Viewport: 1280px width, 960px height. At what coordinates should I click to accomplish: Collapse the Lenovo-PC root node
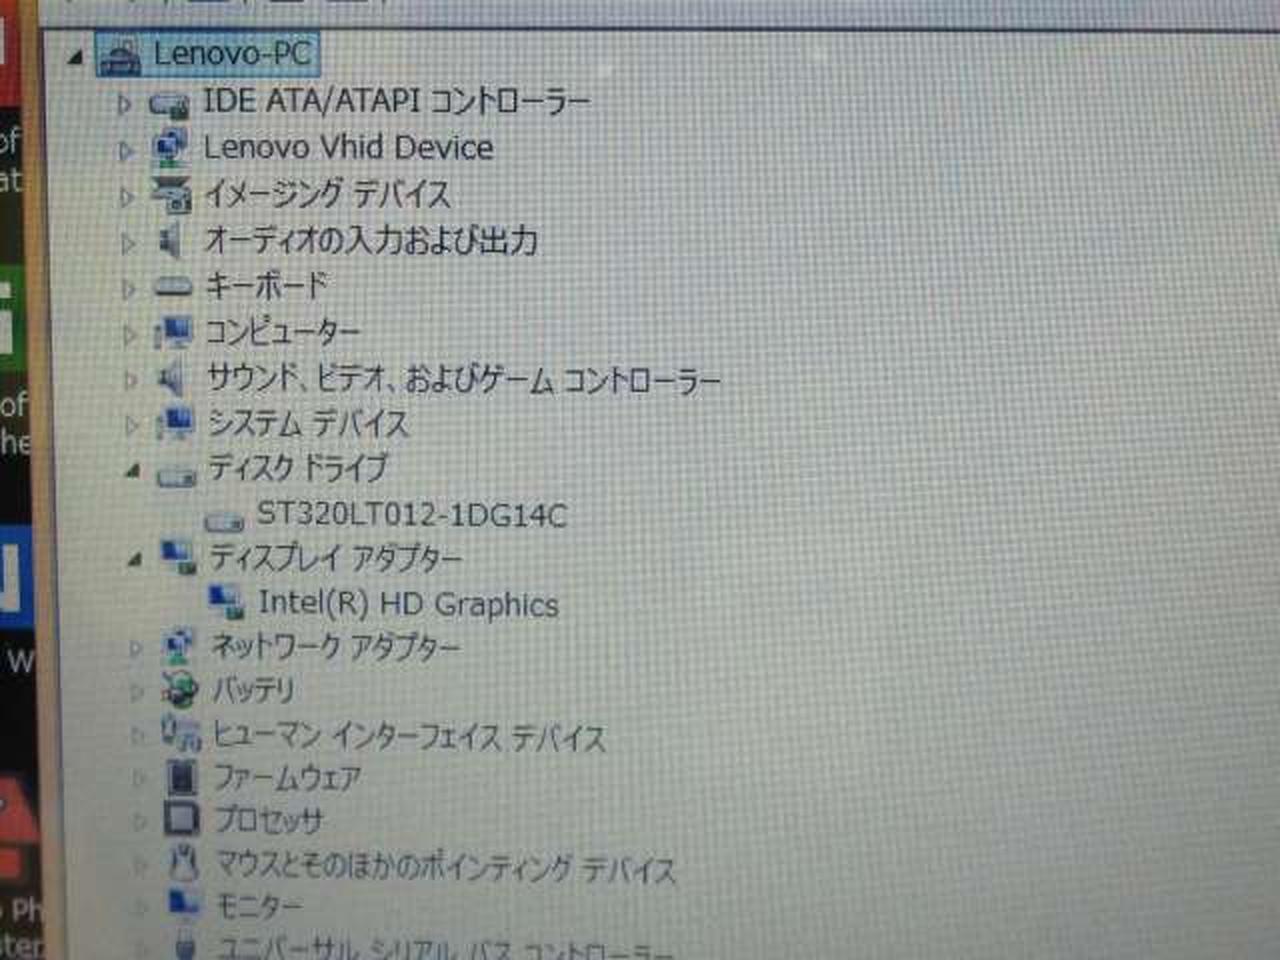(76, 58)
